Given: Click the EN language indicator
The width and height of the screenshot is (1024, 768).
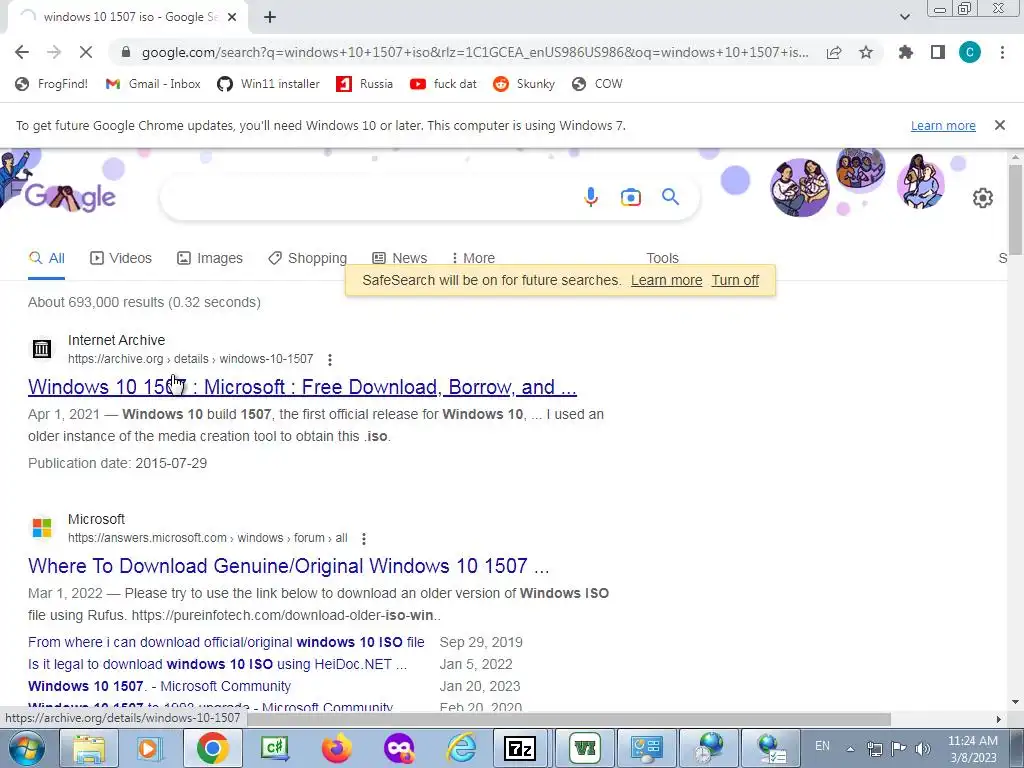Looking at the screenshot, I should 822,746.
